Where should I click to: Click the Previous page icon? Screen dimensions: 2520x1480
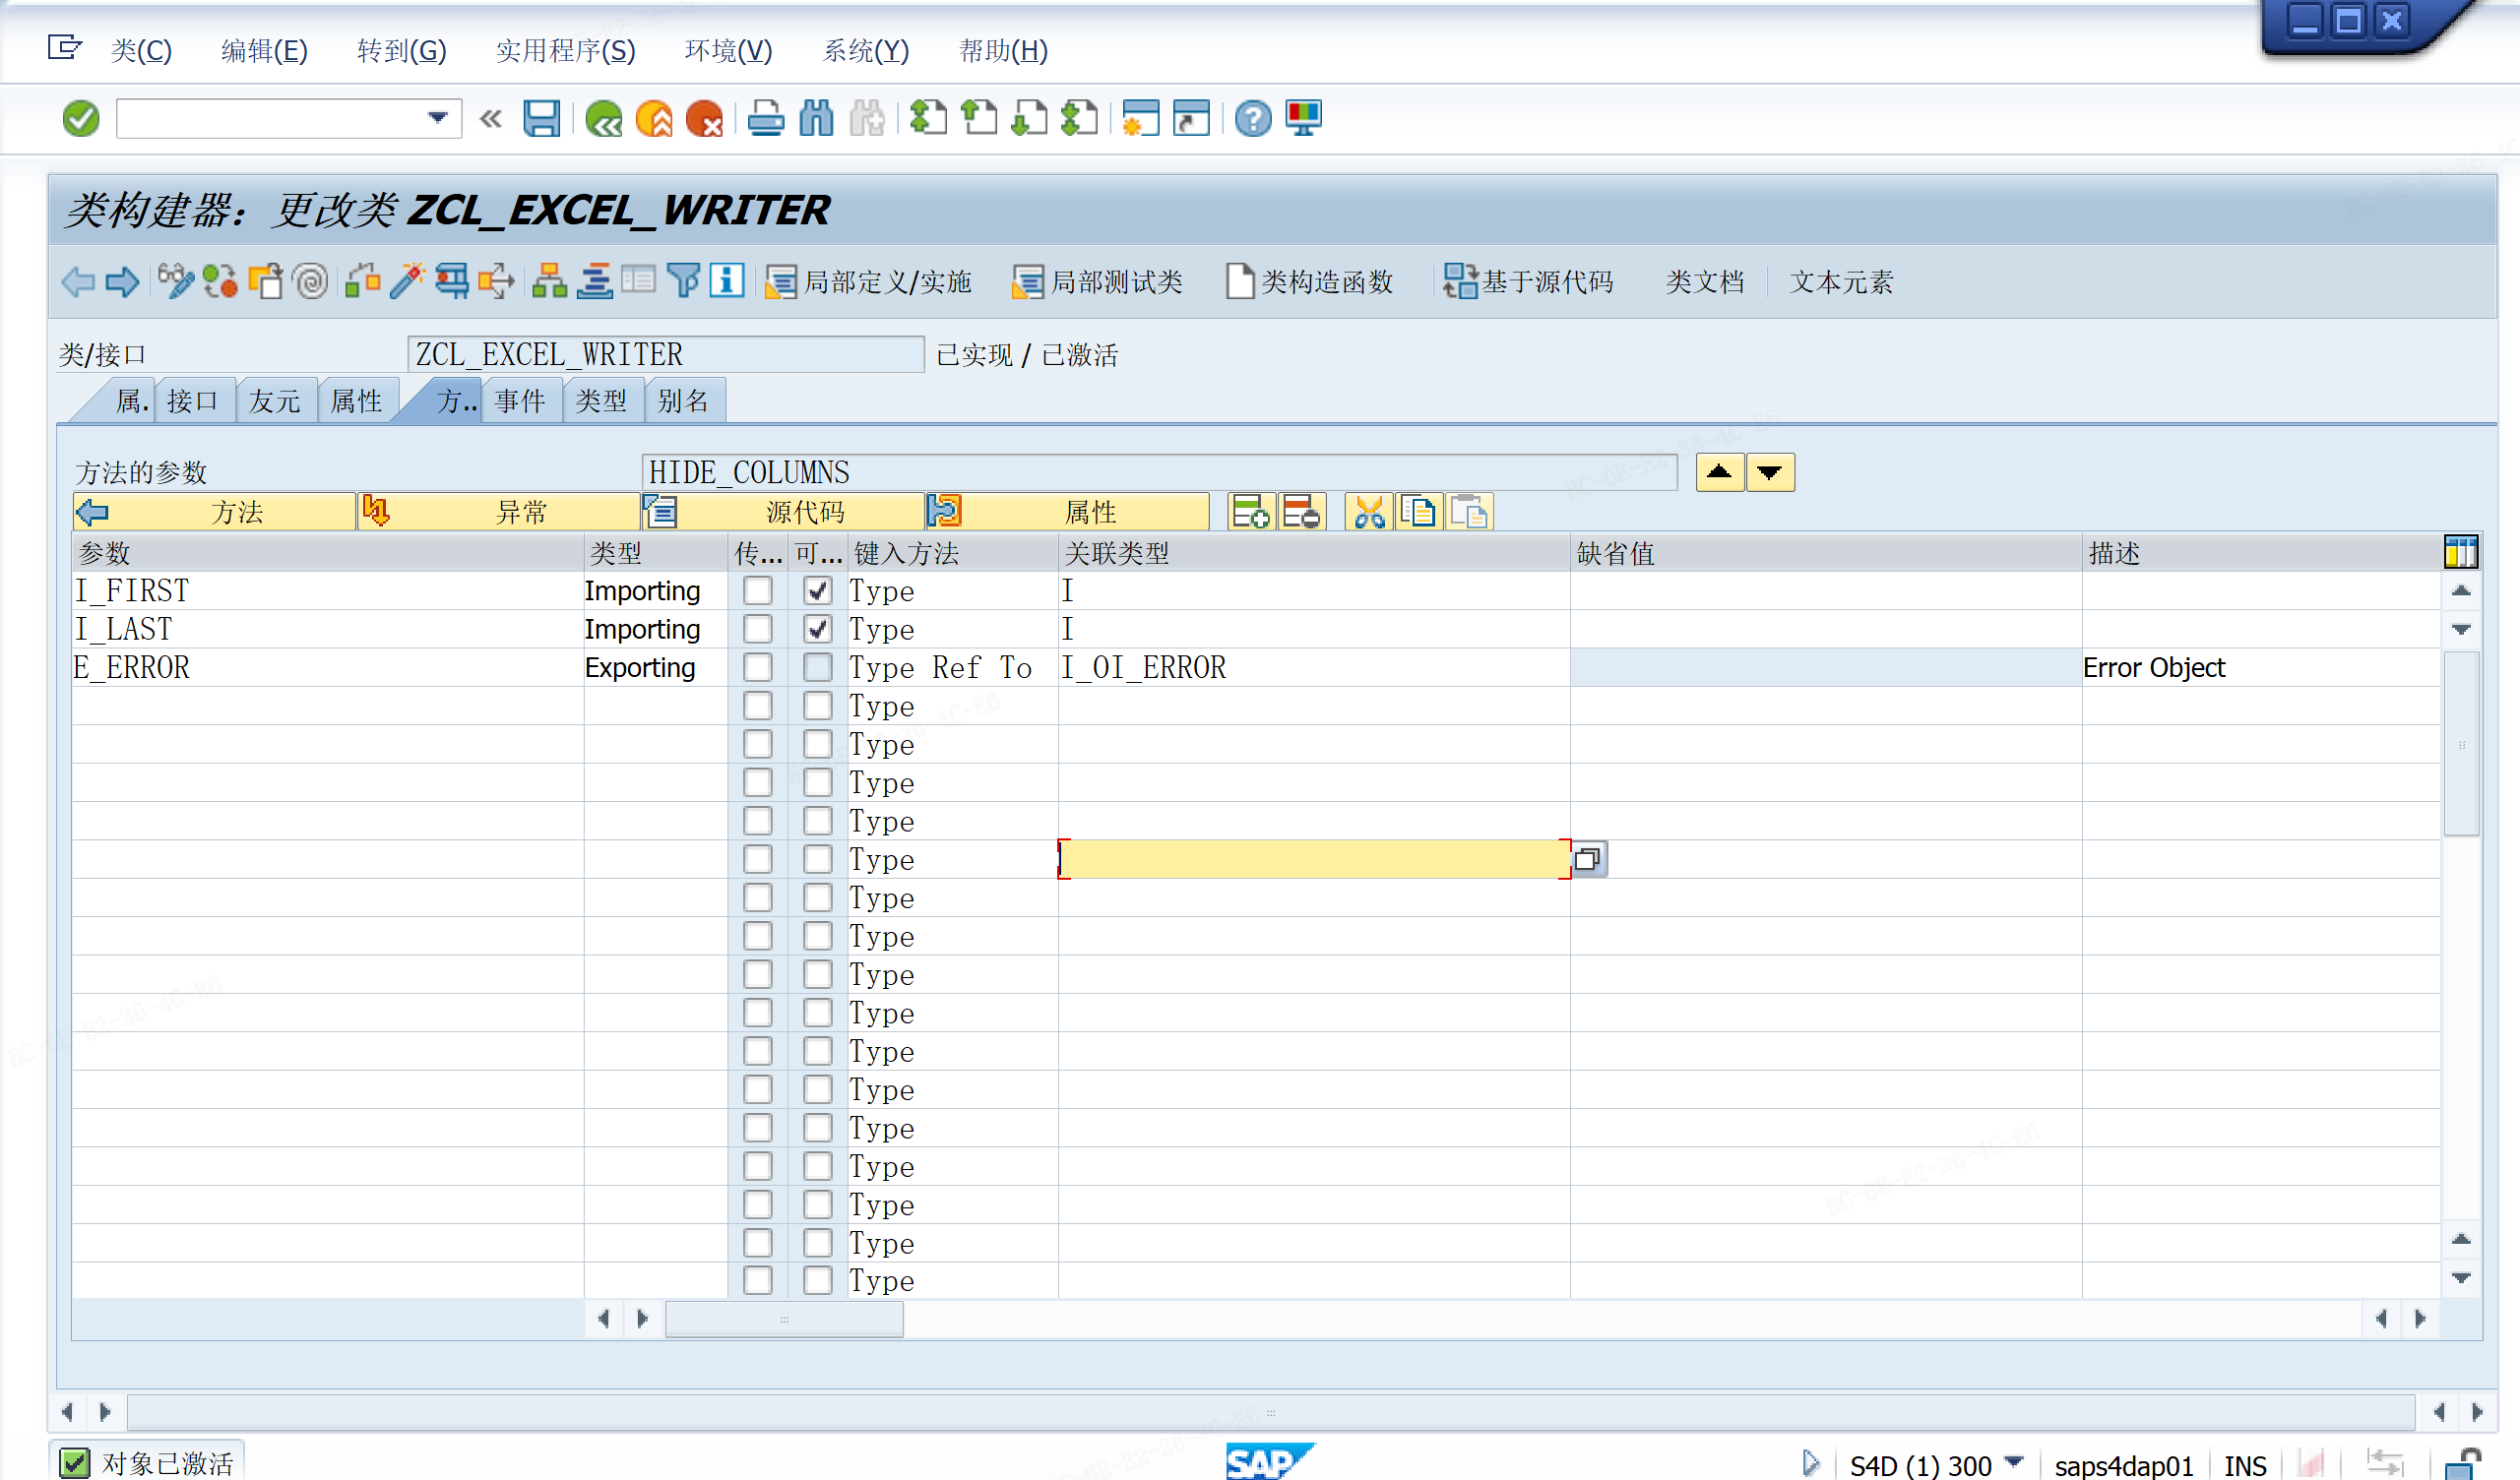coord(979,119)
